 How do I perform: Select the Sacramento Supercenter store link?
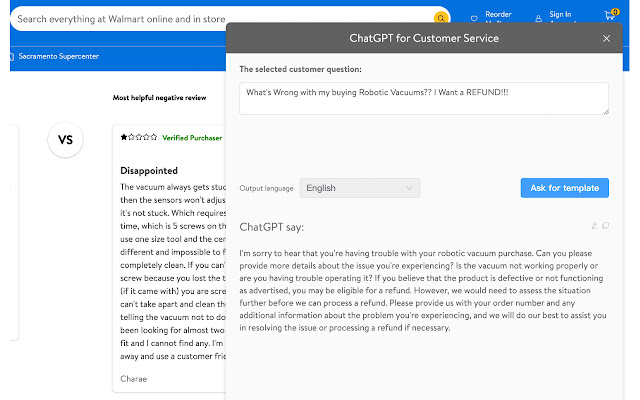coord(59,56)
